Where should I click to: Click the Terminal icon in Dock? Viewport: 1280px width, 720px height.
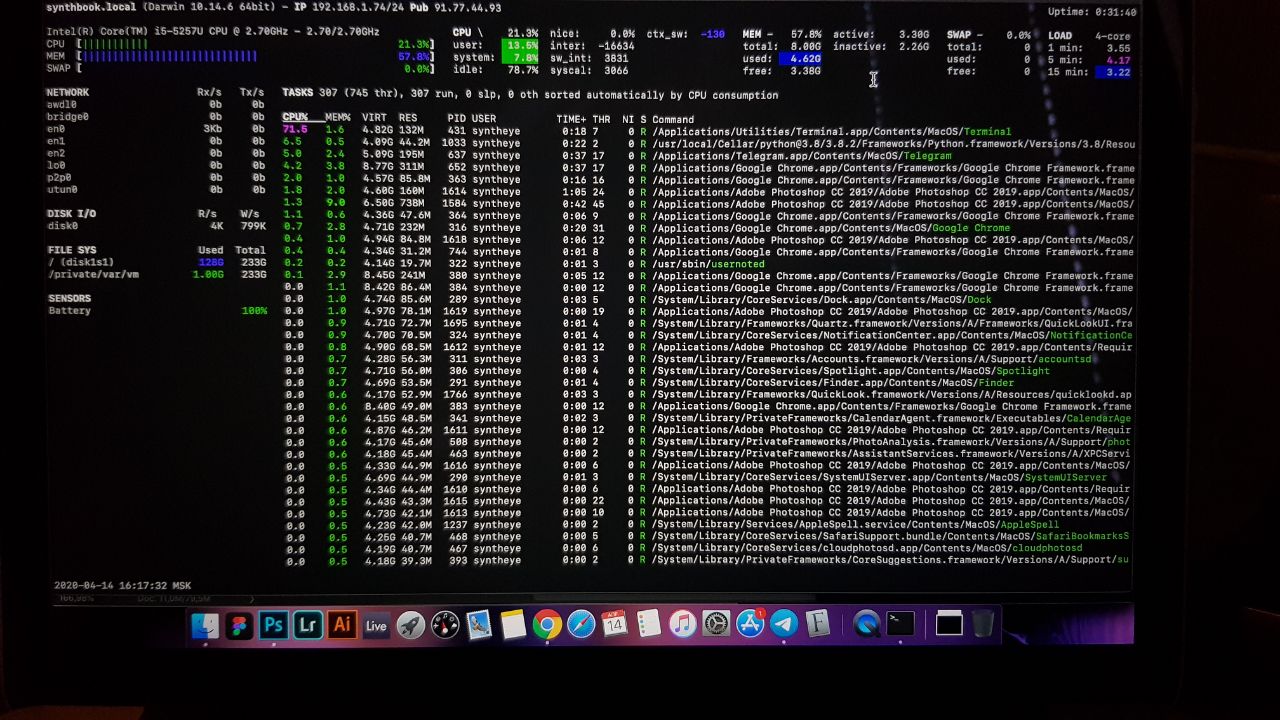click(x=900, y=626)
